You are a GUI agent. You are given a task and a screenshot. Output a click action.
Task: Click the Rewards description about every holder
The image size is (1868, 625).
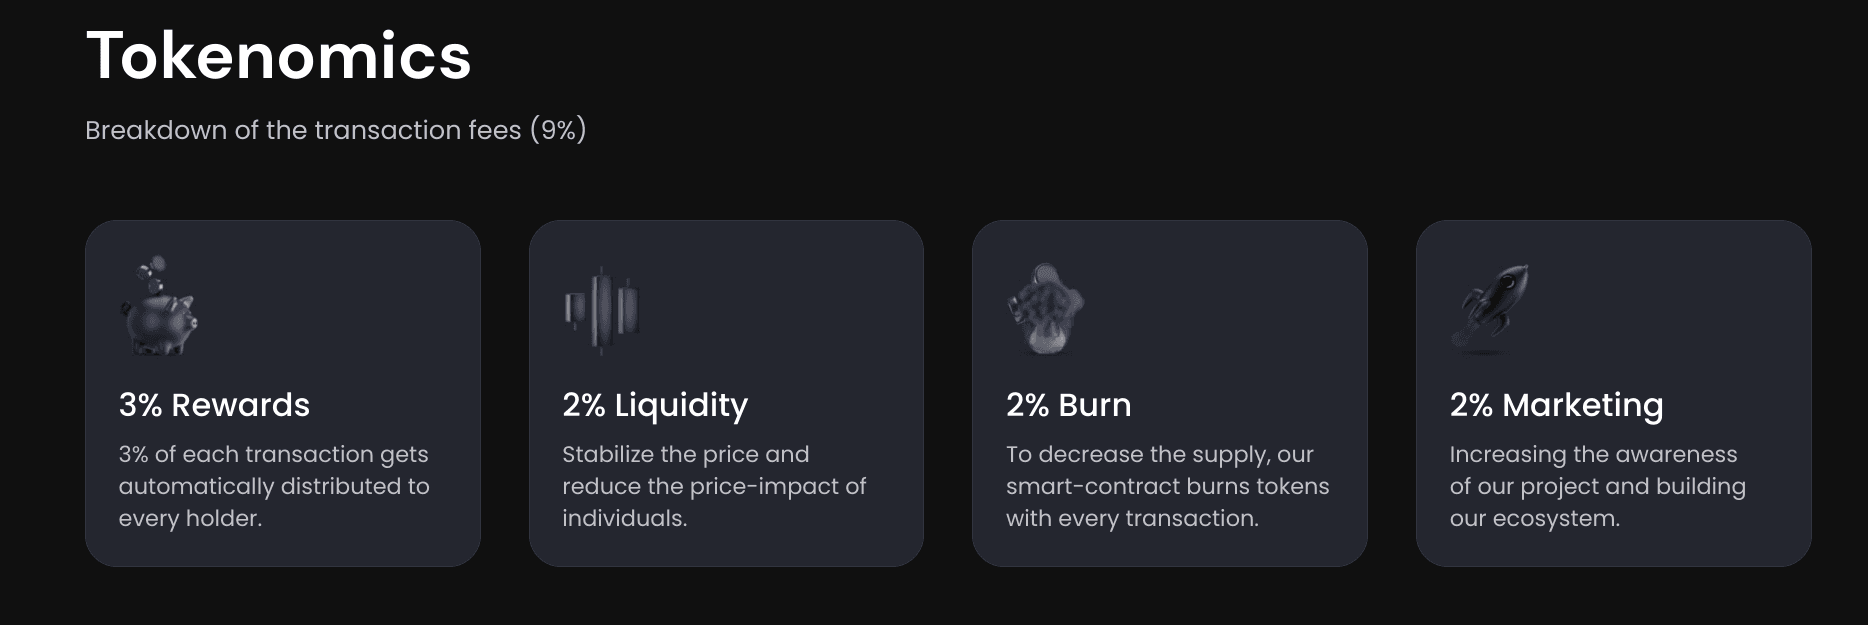(x=273, y=486)
